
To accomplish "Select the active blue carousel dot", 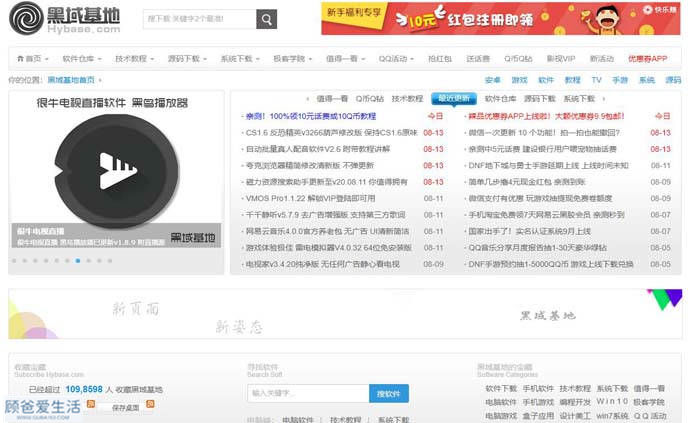I will pyautogui.click(x=78, y=261).
